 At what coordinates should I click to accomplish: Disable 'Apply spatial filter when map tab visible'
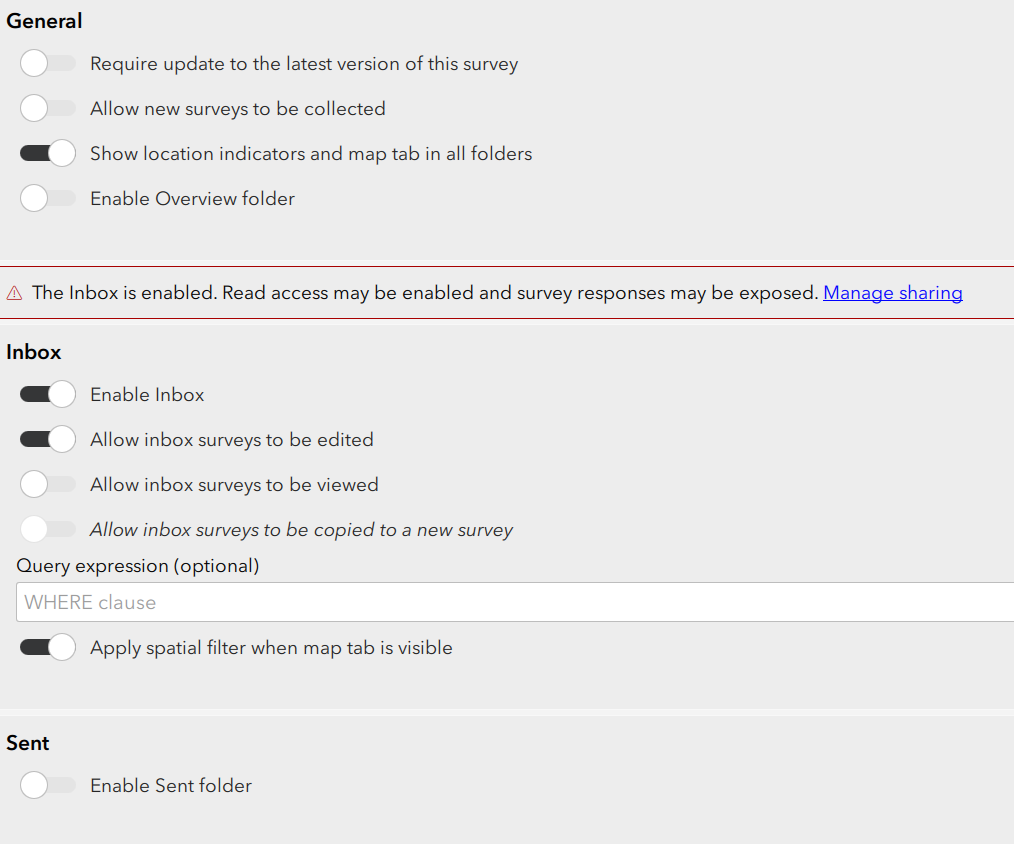point(47,647)
